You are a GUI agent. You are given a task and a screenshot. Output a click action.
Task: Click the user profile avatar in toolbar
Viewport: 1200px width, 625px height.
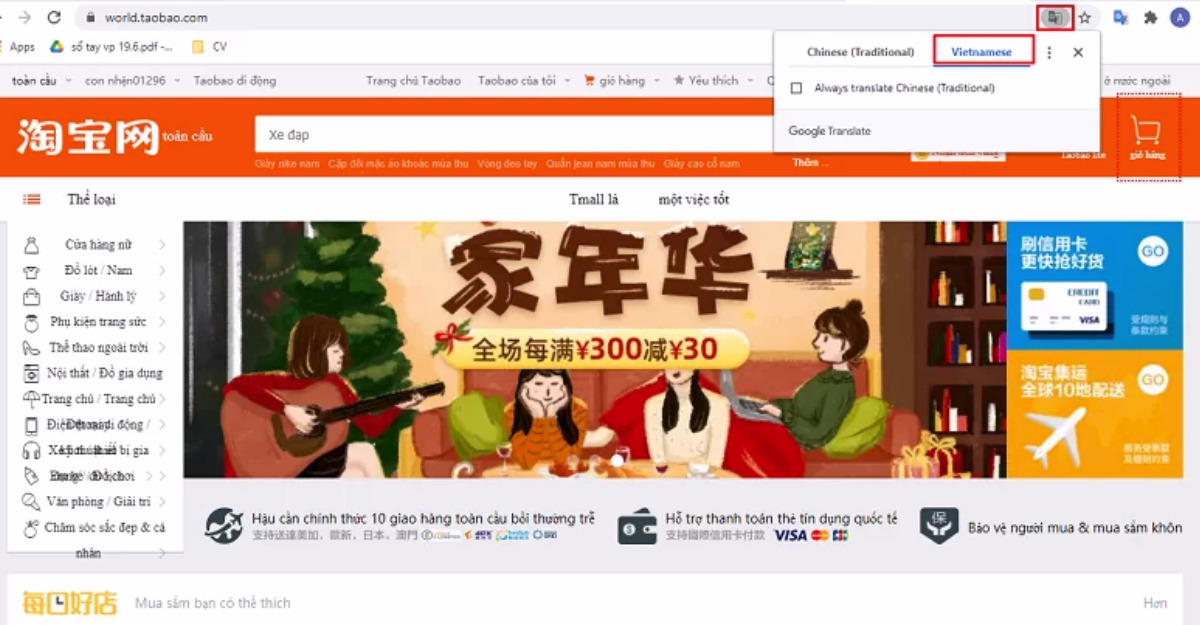coord(1179,17)
